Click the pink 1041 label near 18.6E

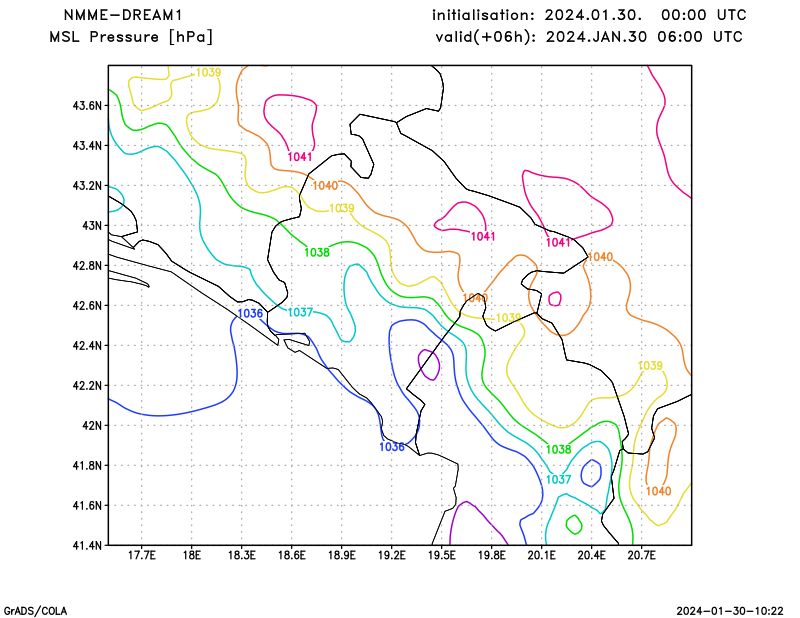pyautogui.click(x=300, y=157)
